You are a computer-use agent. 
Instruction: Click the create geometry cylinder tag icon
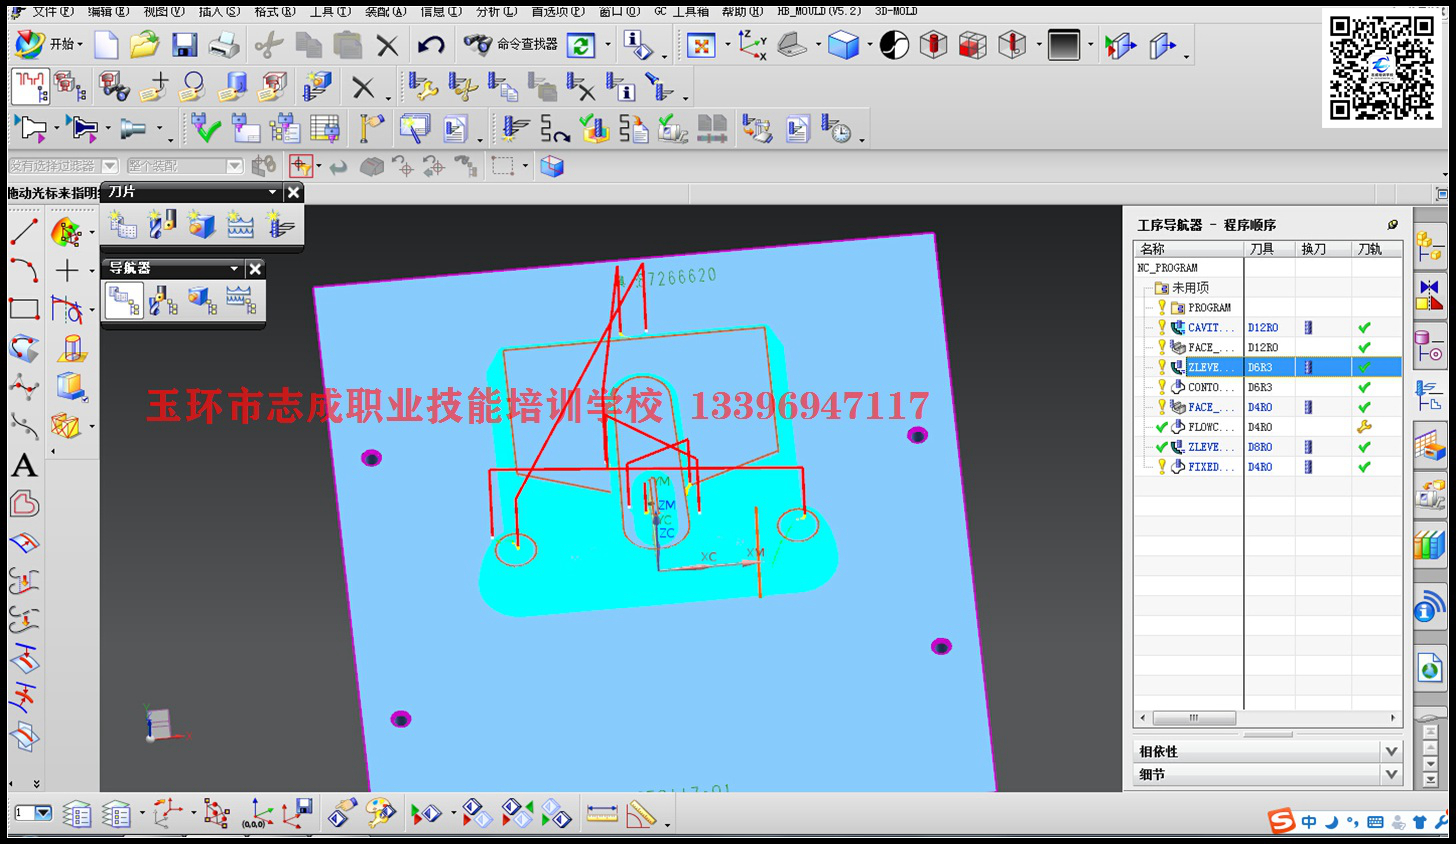click(x=232, y=87)
